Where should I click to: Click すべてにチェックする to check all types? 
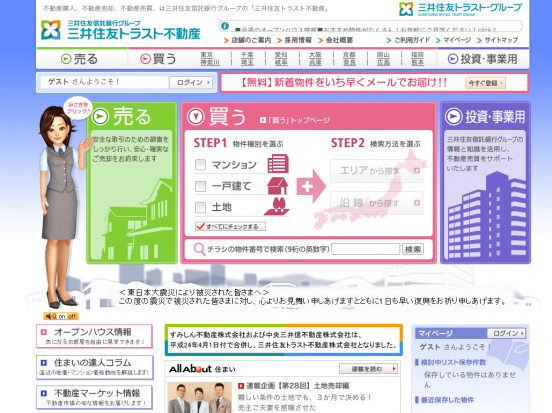click(230, 226)
